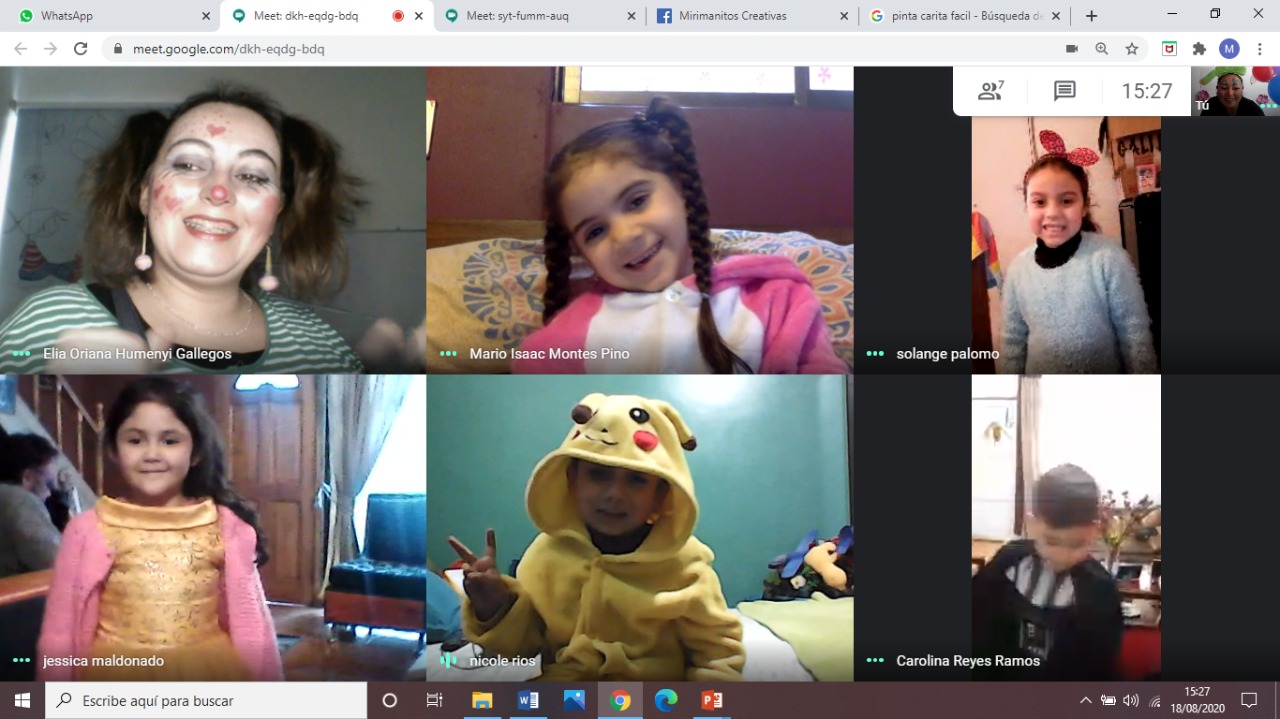Open PowerPoint from the taskbar
This screenshot has width=1280, height=719.
coord(712,700)
